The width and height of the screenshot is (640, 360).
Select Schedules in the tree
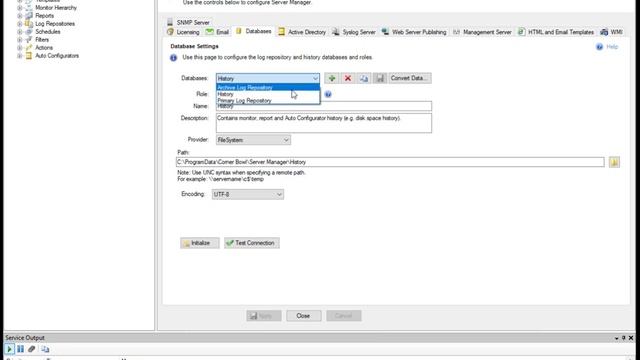click(48, 31)
